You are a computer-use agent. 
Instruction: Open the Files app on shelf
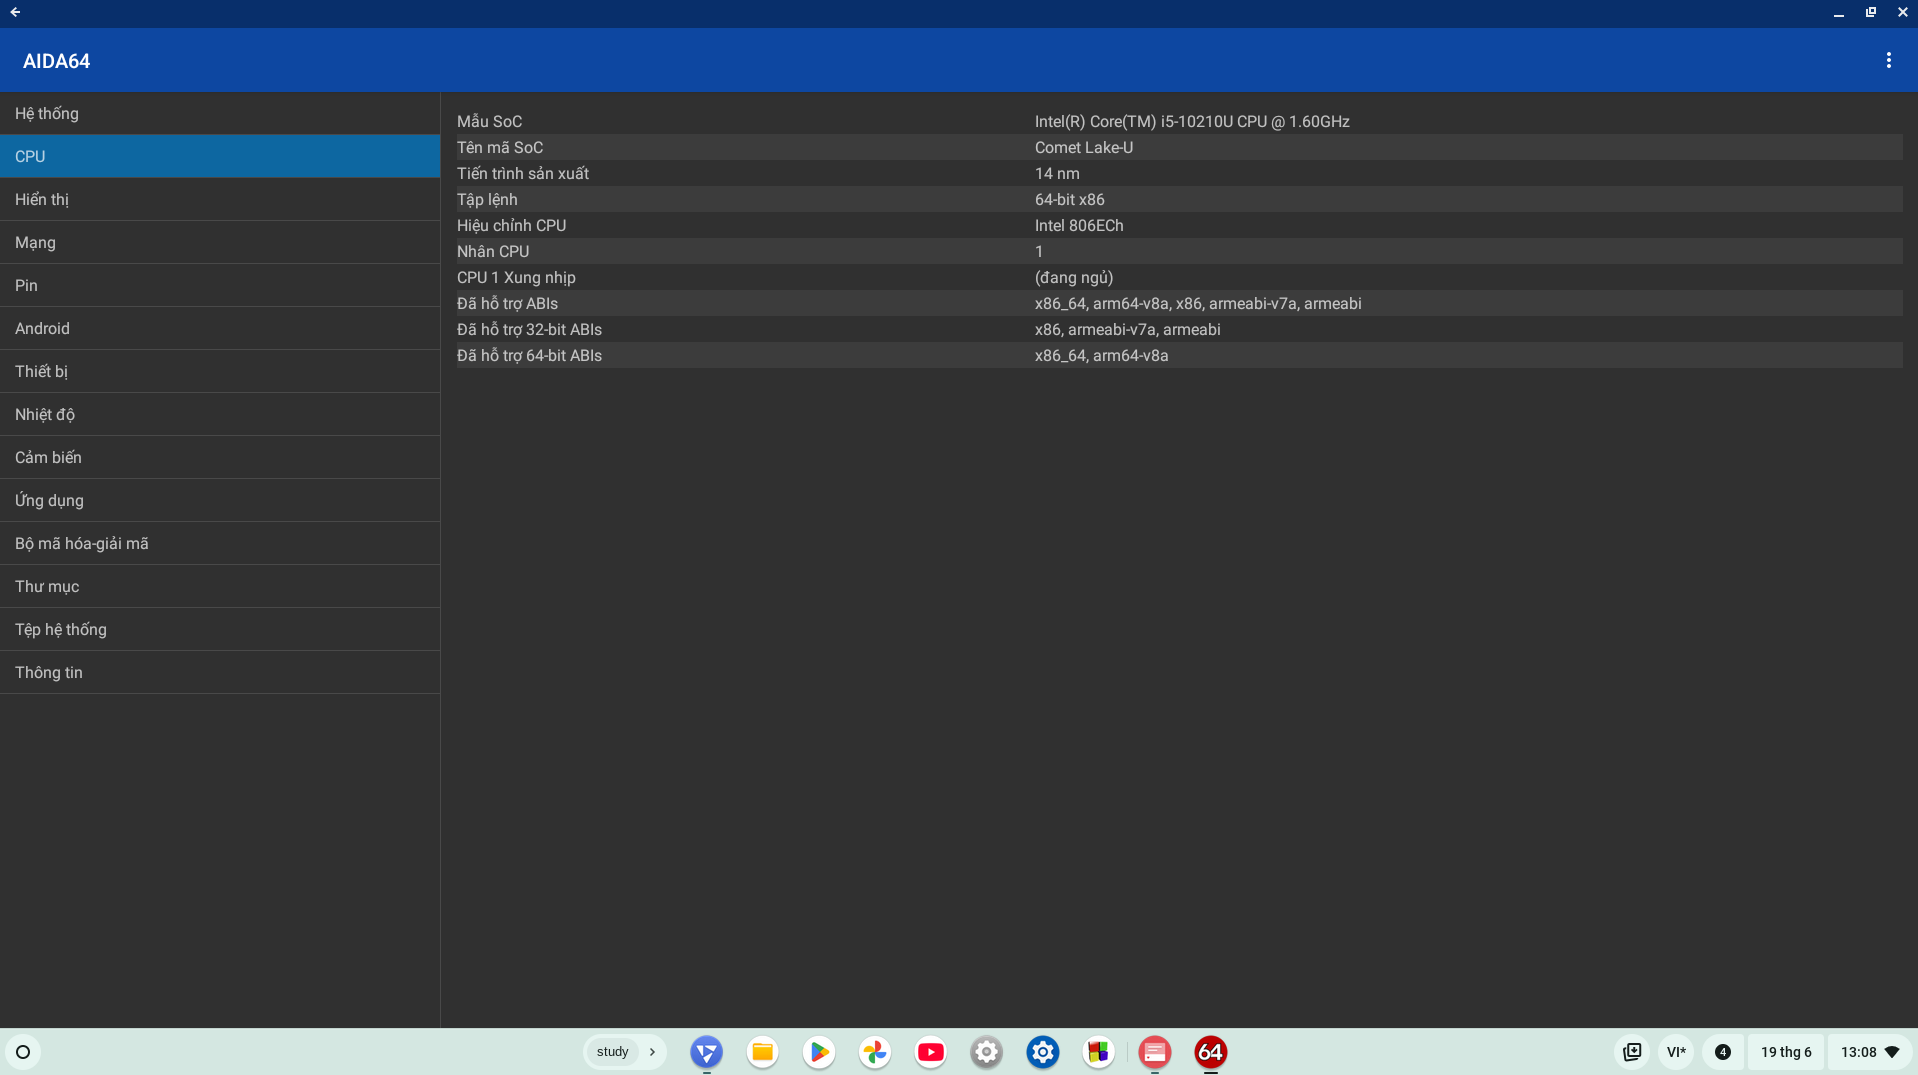(x=762, y=1052)
